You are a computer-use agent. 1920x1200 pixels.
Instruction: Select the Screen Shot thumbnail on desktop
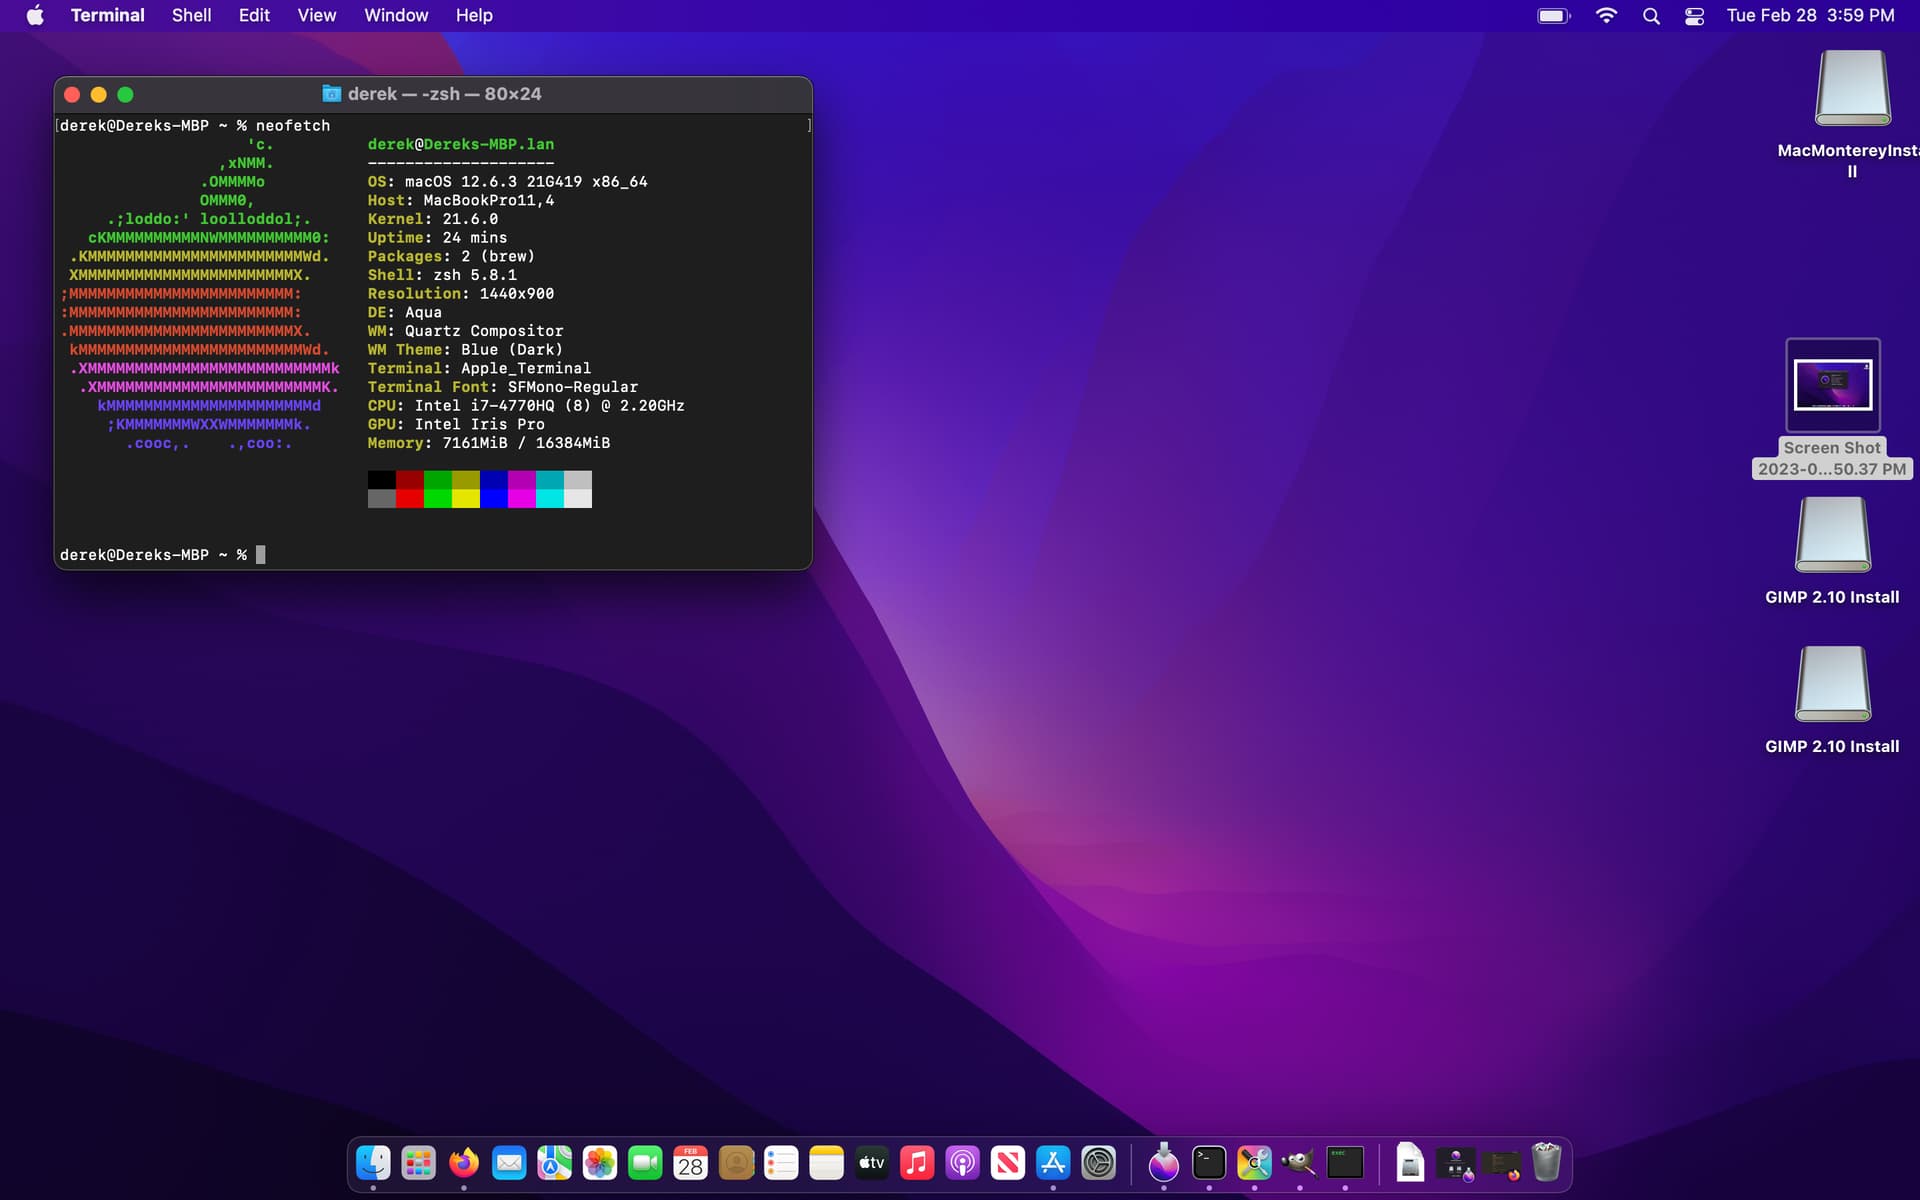tap(1833, 385)
